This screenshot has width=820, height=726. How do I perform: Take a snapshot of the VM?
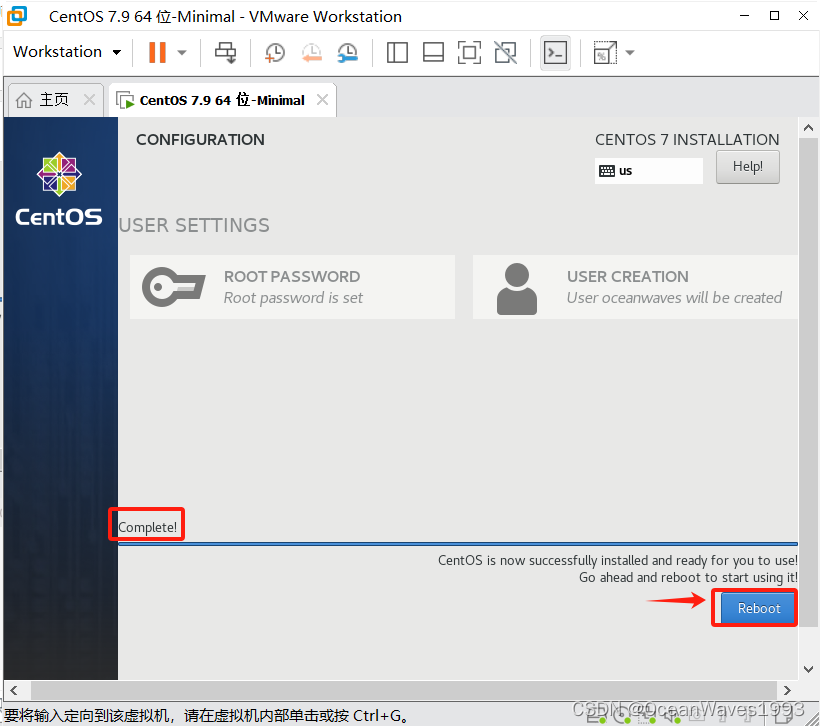[275, 53]
